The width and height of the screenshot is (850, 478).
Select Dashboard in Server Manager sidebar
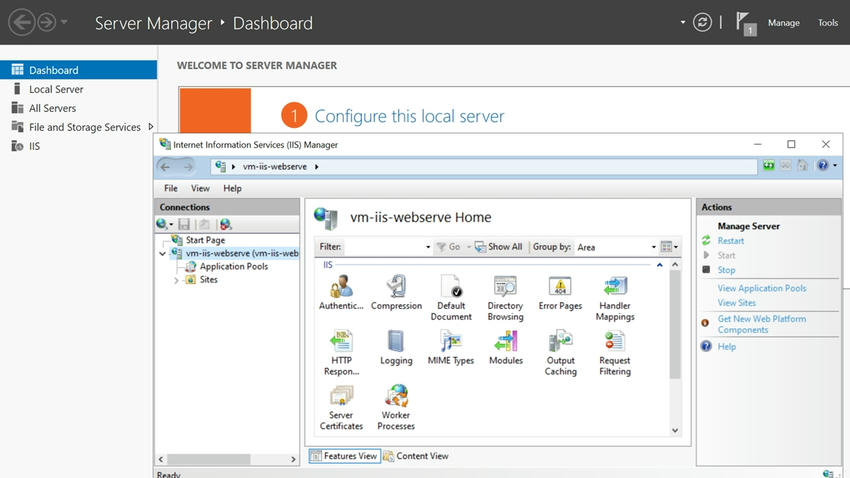79,70
